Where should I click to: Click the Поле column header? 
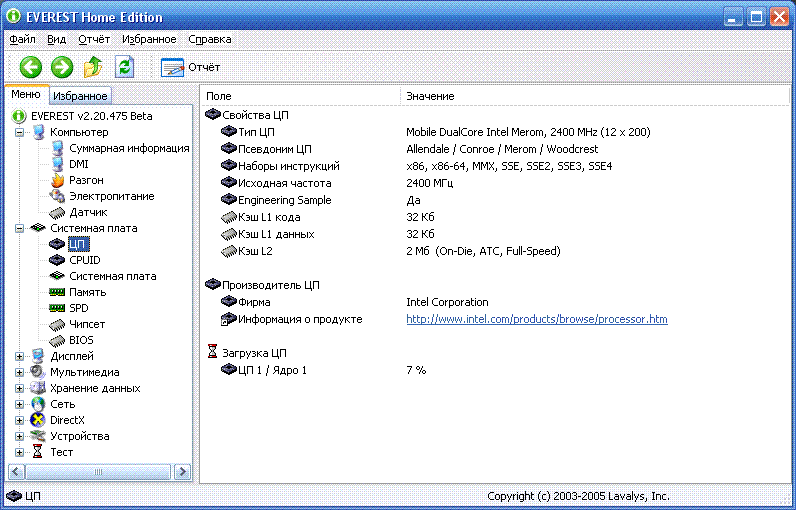(x=300, y=96)
